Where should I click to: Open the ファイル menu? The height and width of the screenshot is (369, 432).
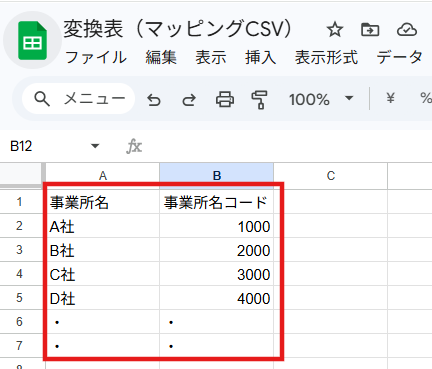coord(96,57)
